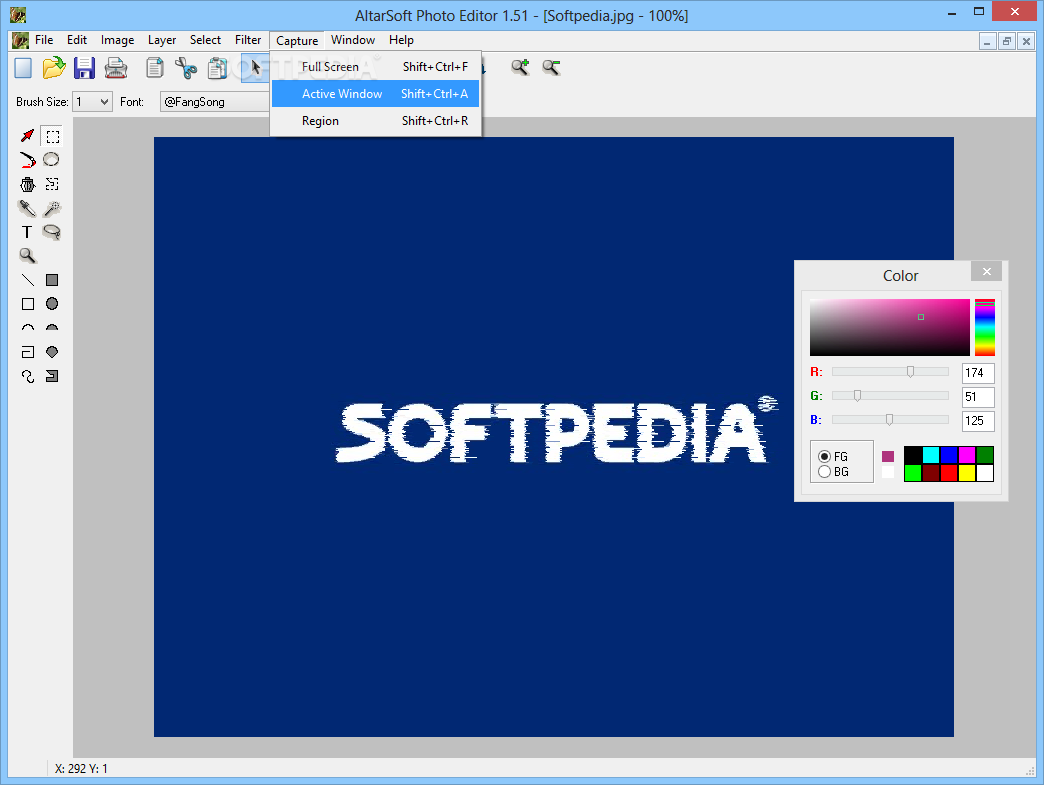
Task: Open the Help menu
Action: [x=401, y=40]
